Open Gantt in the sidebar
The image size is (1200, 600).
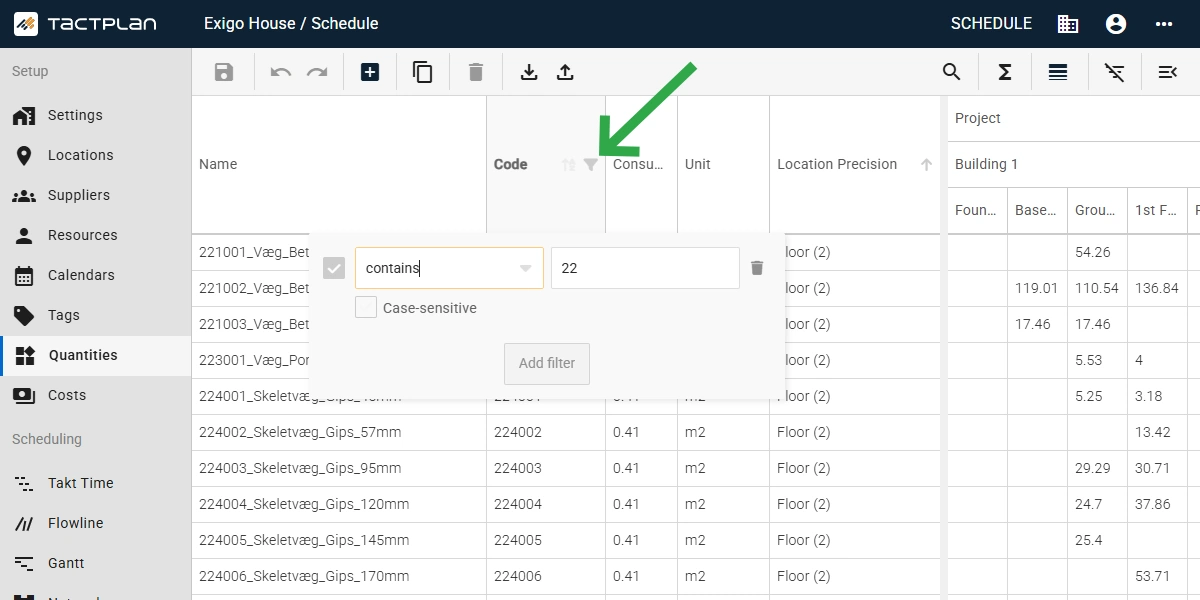(95, 563)
